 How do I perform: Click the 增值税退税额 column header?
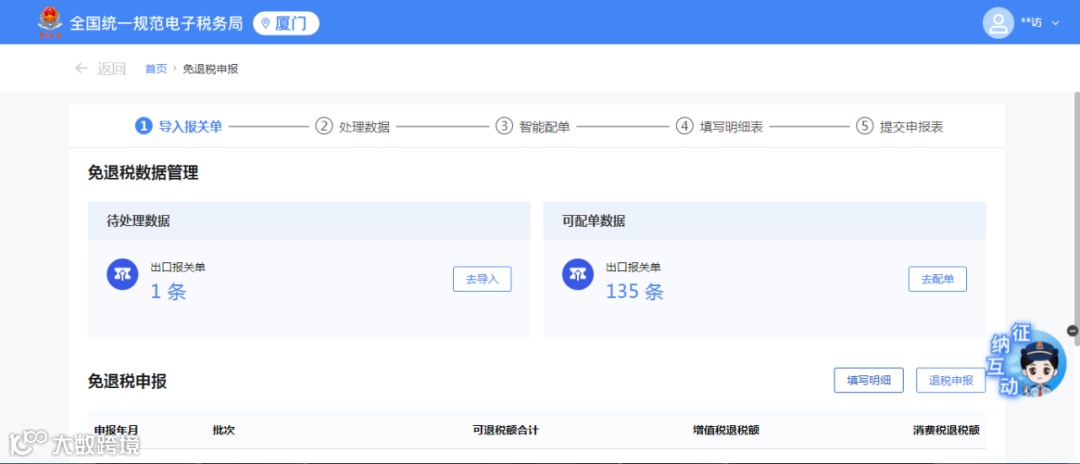[726, 430]
